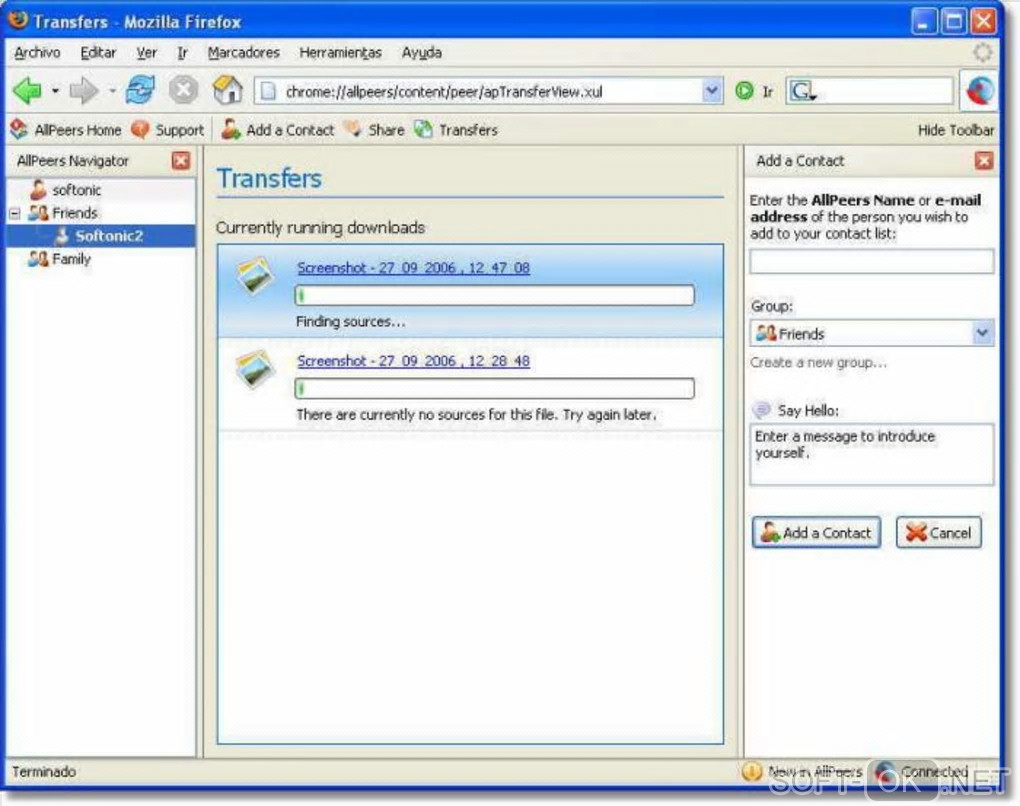The height and width of the screenshot is (806, 1020).
Task: Open the Screenshot 12_47_08 download link
Action: [413, 267]
